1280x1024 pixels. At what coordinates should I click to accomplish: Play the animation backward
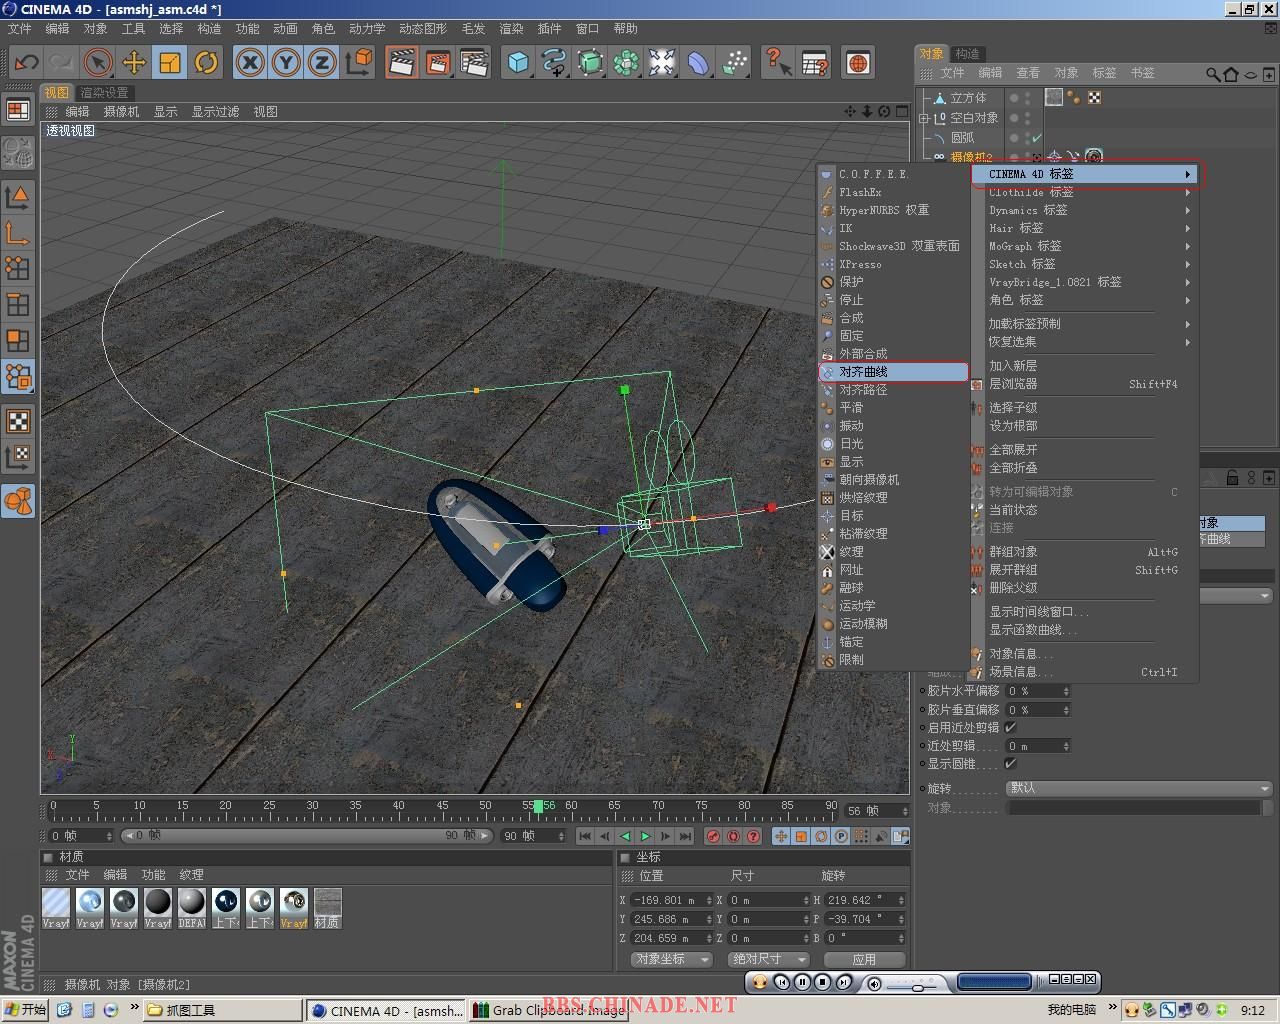(625, 836)
